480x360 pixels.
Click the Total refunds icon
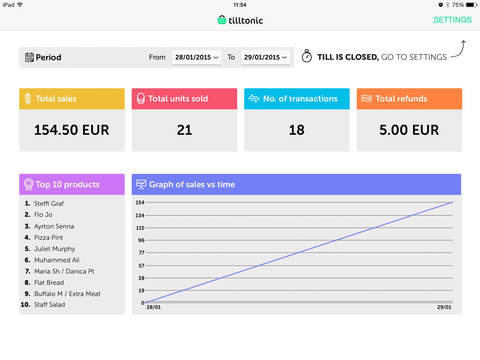[366, 99]
